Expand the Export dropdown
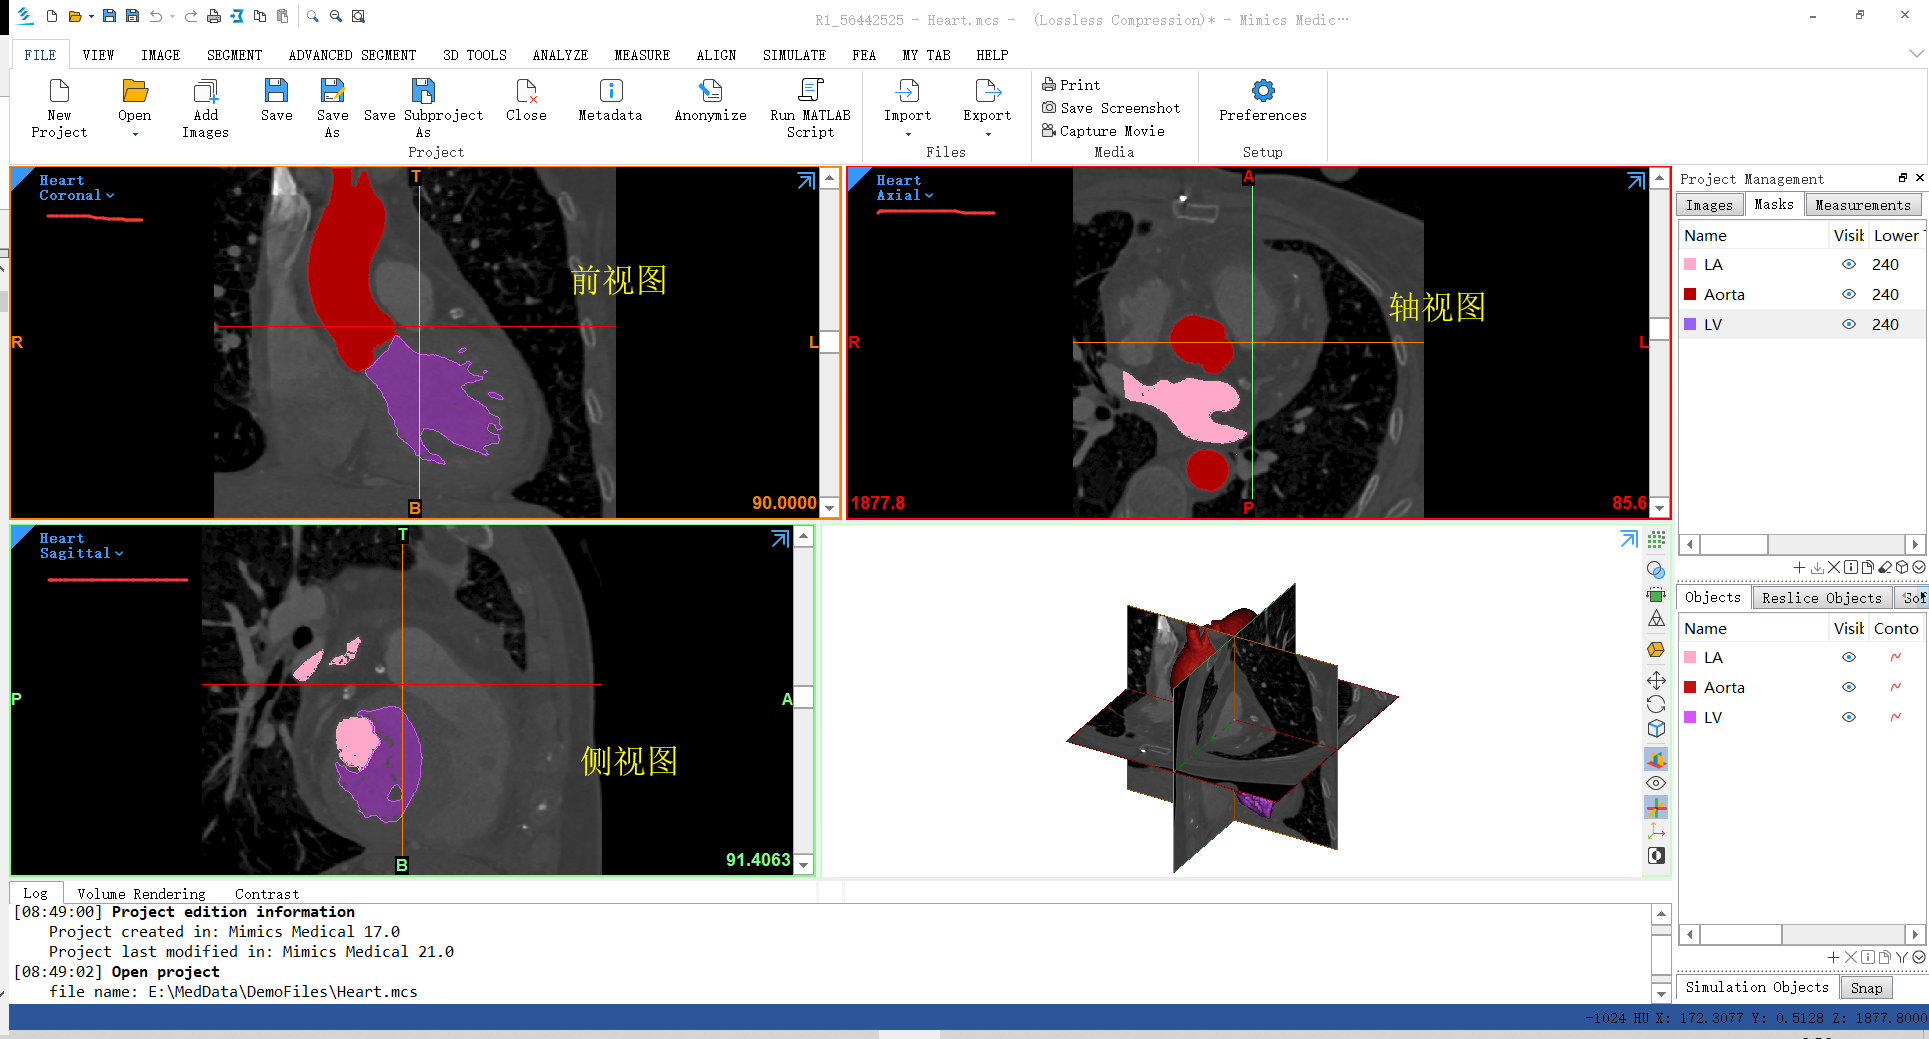The width and height of the screenshot is (1929, 1039). (x=988, y=134)
